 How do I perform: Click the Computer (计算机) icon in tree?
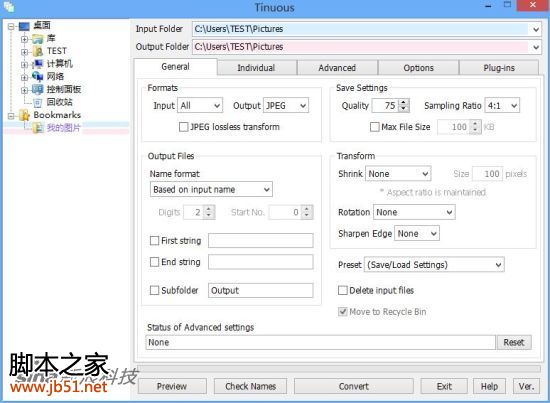coord(38,64)
